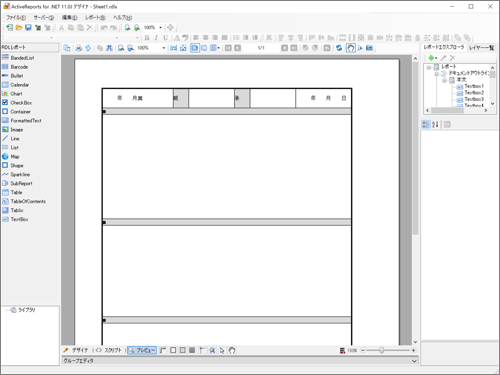Click the fit-width icon in preview toolbar
Image resolution: width=500 pixels, height=375 pixels.
coord(174,48)
